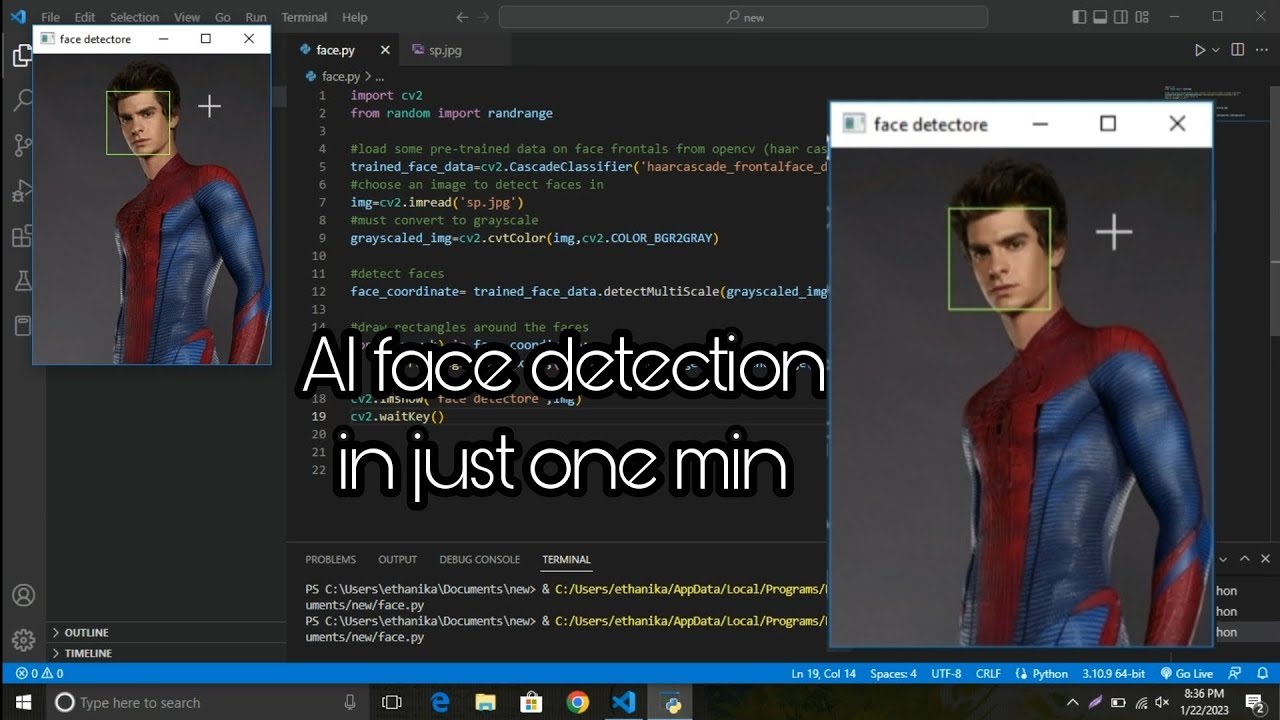Open the File menu

click(x=50, y=17)
